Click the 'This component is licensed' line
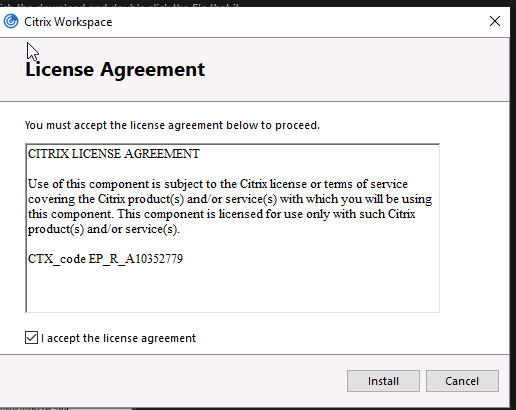 pos(221,214)
